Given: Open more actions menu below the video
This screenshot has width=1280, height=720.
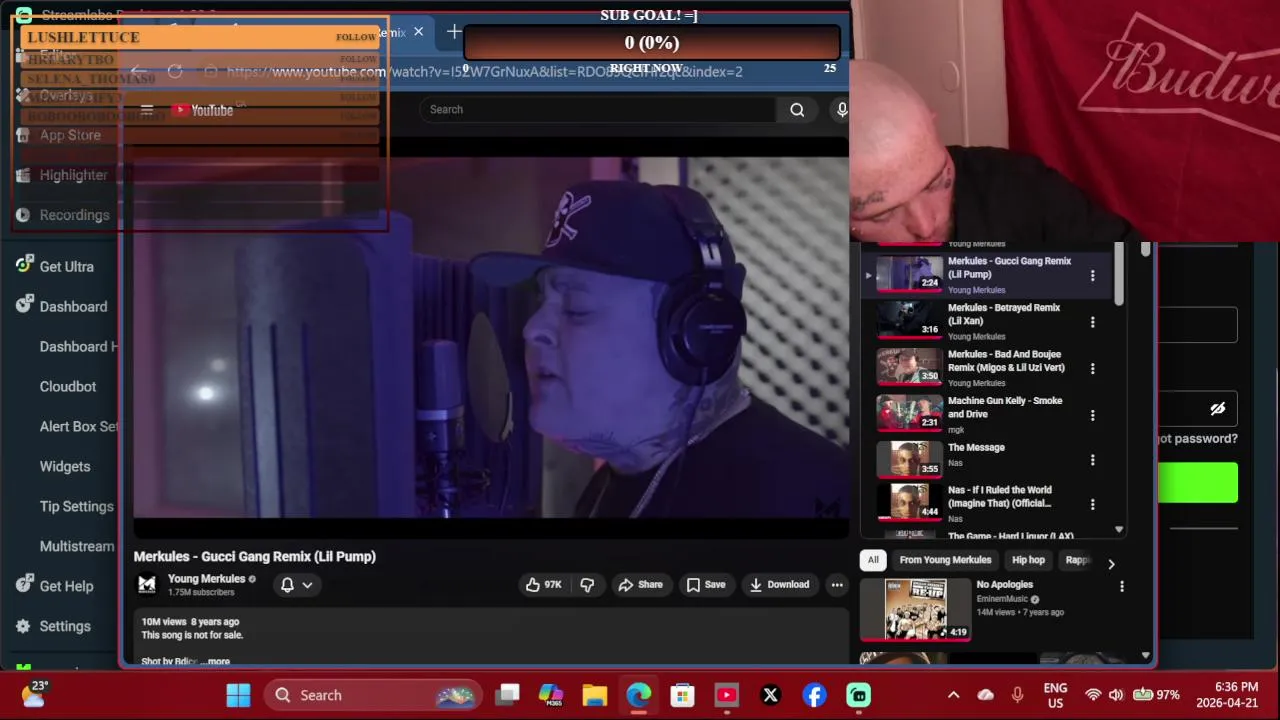Looking at the screenshot, I should click(x=837, y=585).
